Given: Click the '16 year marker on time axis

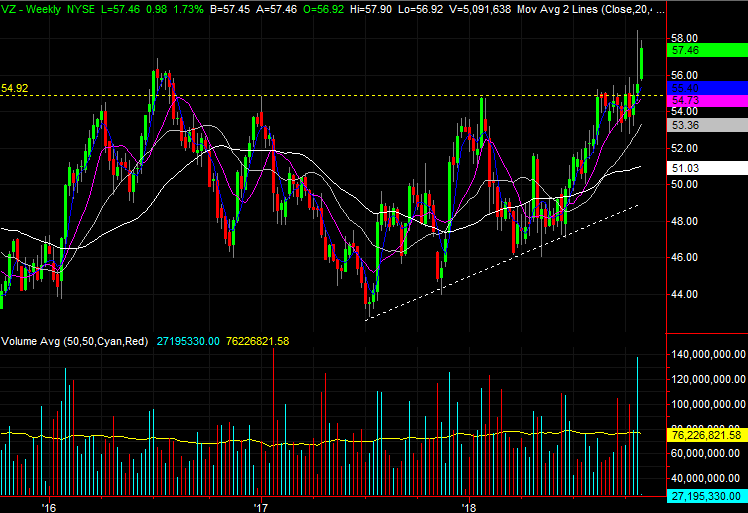Looking at the screenshot, I should point(48,507).
